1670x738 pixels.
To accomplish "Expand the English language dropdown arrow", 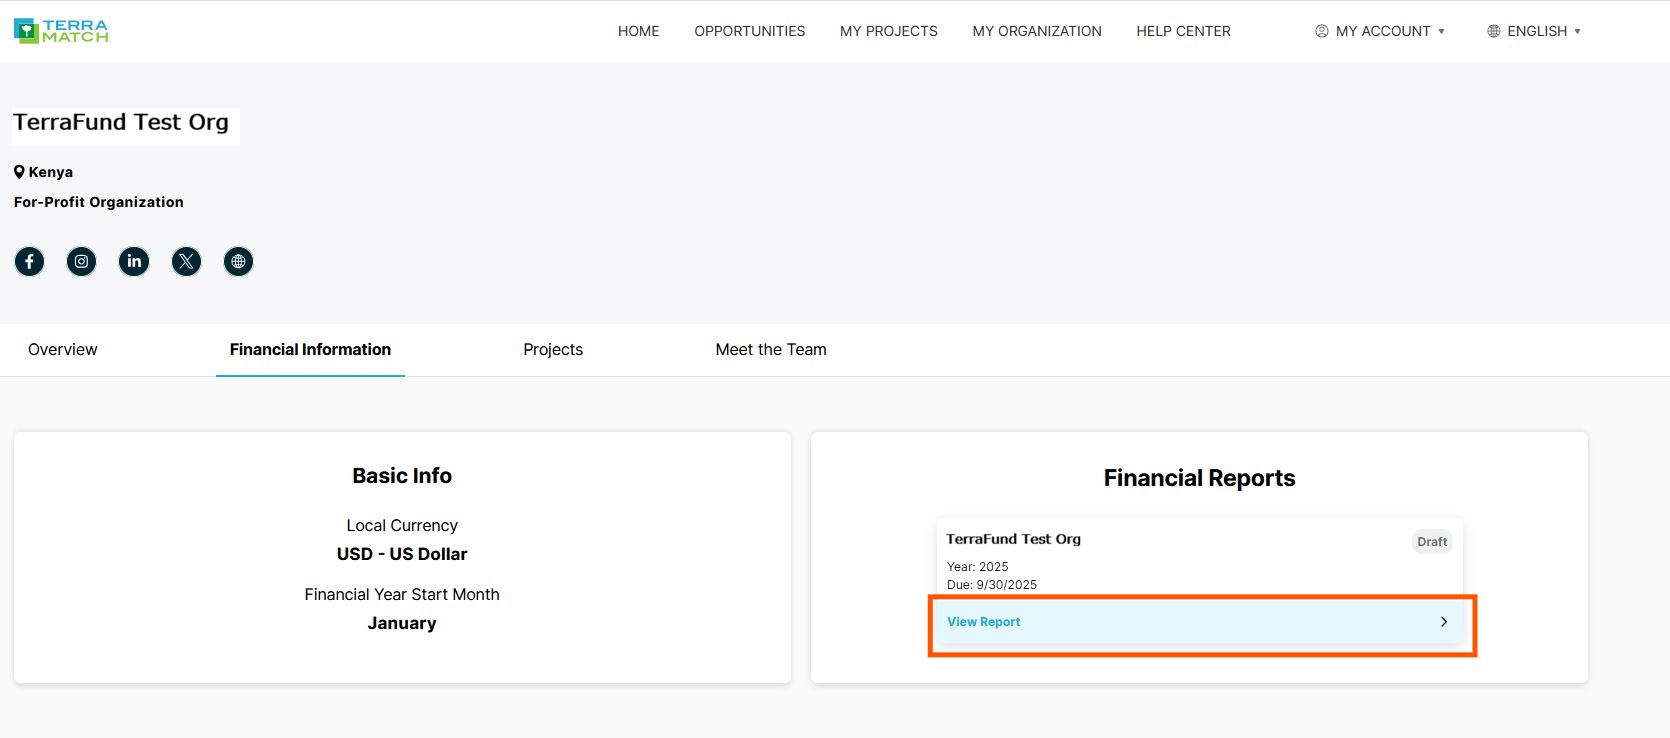I will click(1577, 31).
